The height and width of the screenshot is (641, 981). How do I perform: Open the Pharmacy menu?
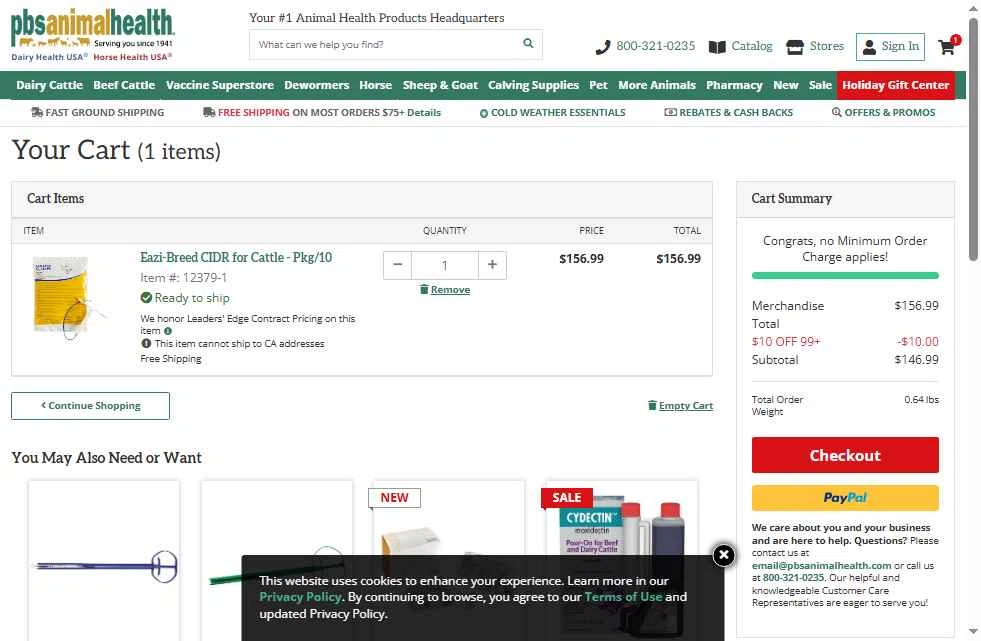[x=734, y=85]
